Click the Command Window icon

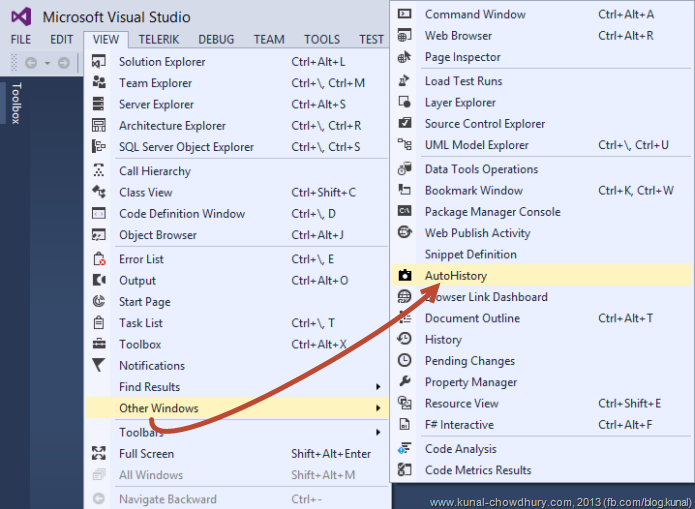[404, 14]
